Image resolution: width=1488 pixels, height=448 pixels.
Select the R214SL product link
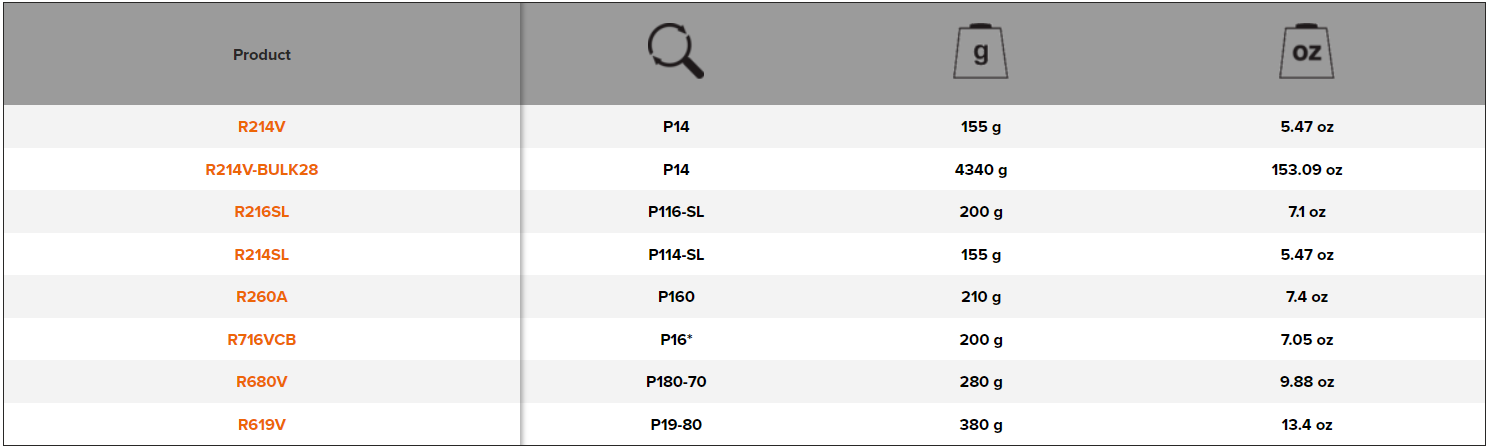coord(262,255)
